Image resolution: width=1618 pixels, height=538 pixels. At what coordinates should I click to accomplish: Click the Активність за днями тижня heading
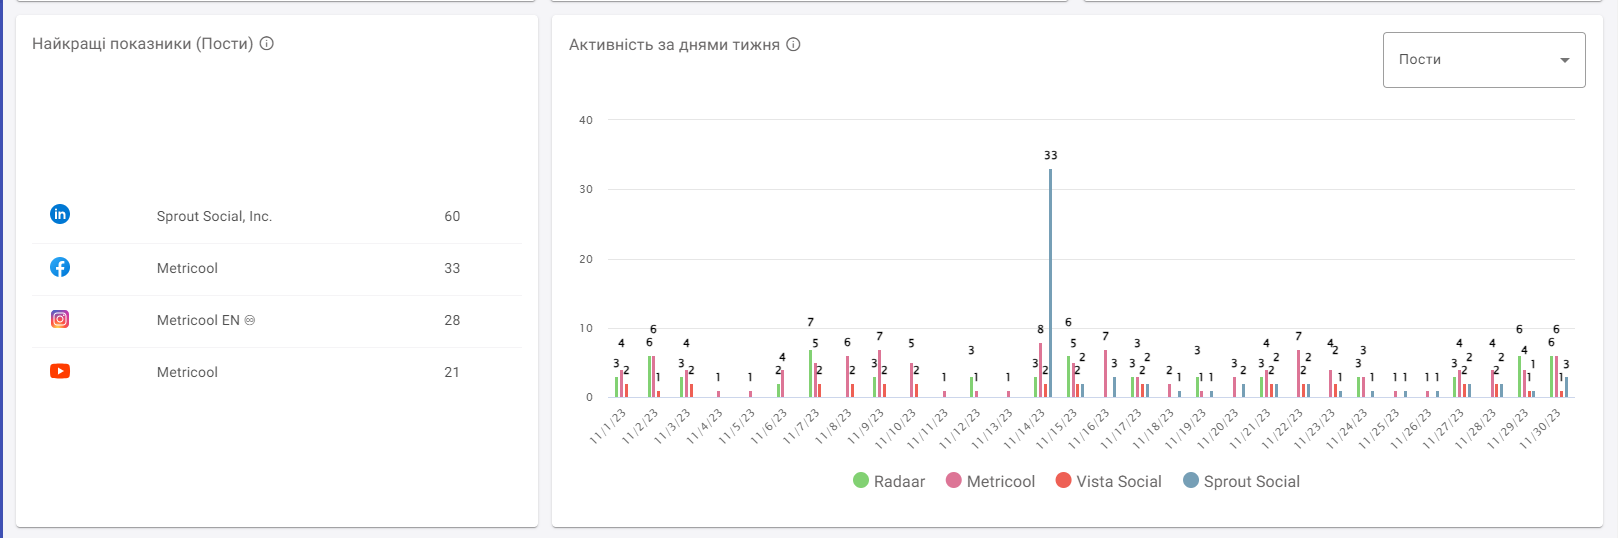click(674, 45)
